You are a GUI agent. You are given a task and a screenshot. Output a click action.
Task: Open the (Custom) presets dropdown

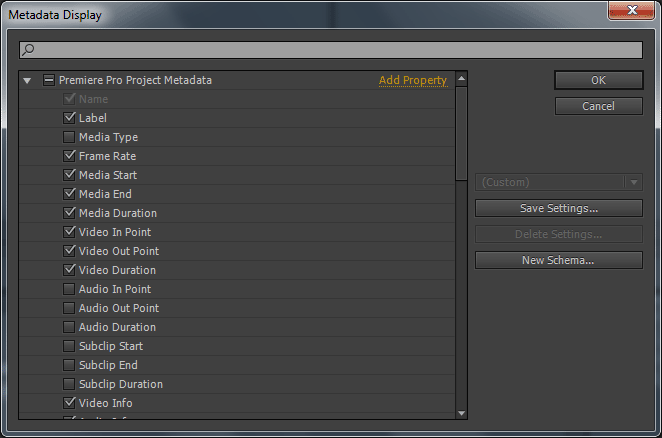click(559, 182)
